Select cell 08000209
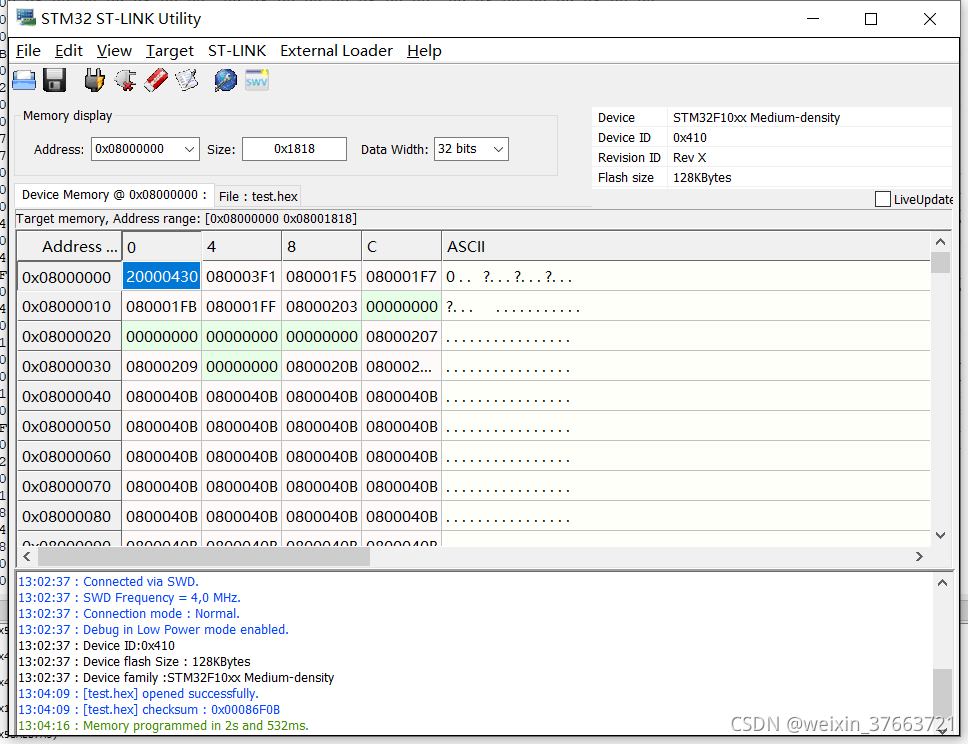The image size is (968, 744). pyautogui.click(x=162, y=366)
